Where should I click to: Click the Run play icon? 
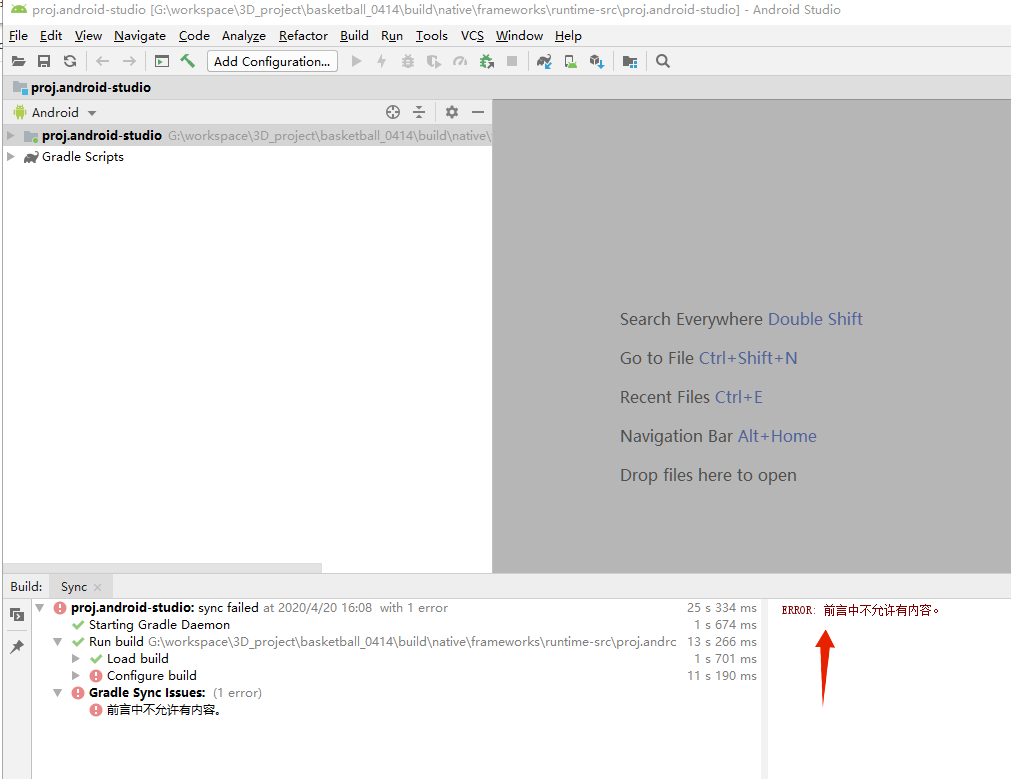[356, 61]
